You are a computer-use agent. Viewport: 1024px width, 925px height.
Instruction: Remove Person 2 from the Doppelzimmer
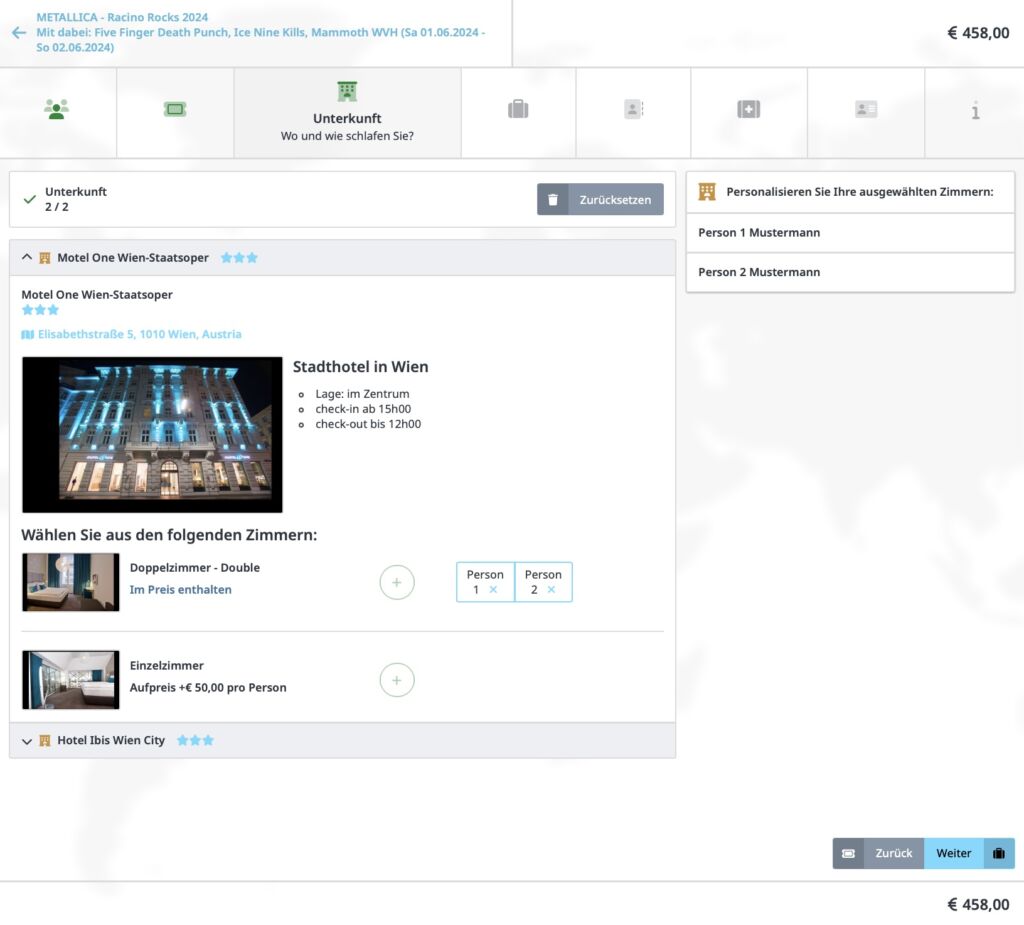coord(551,590)
